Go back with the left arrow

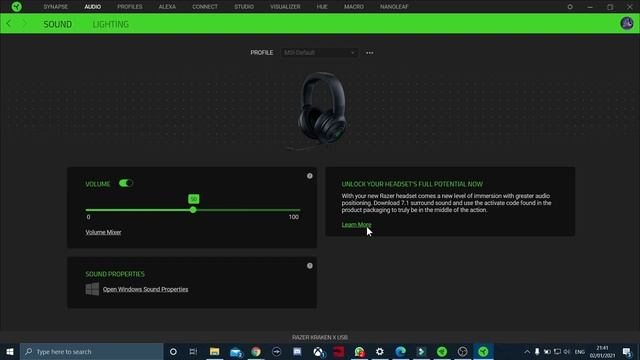pyautogui.click(x=9, y=24)
